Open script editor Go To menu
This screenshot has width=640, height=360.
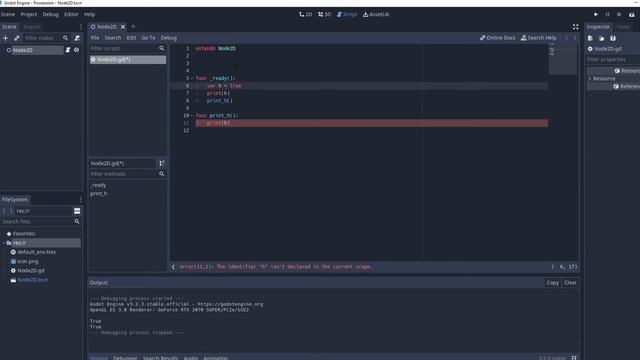(x=148, y=38)
